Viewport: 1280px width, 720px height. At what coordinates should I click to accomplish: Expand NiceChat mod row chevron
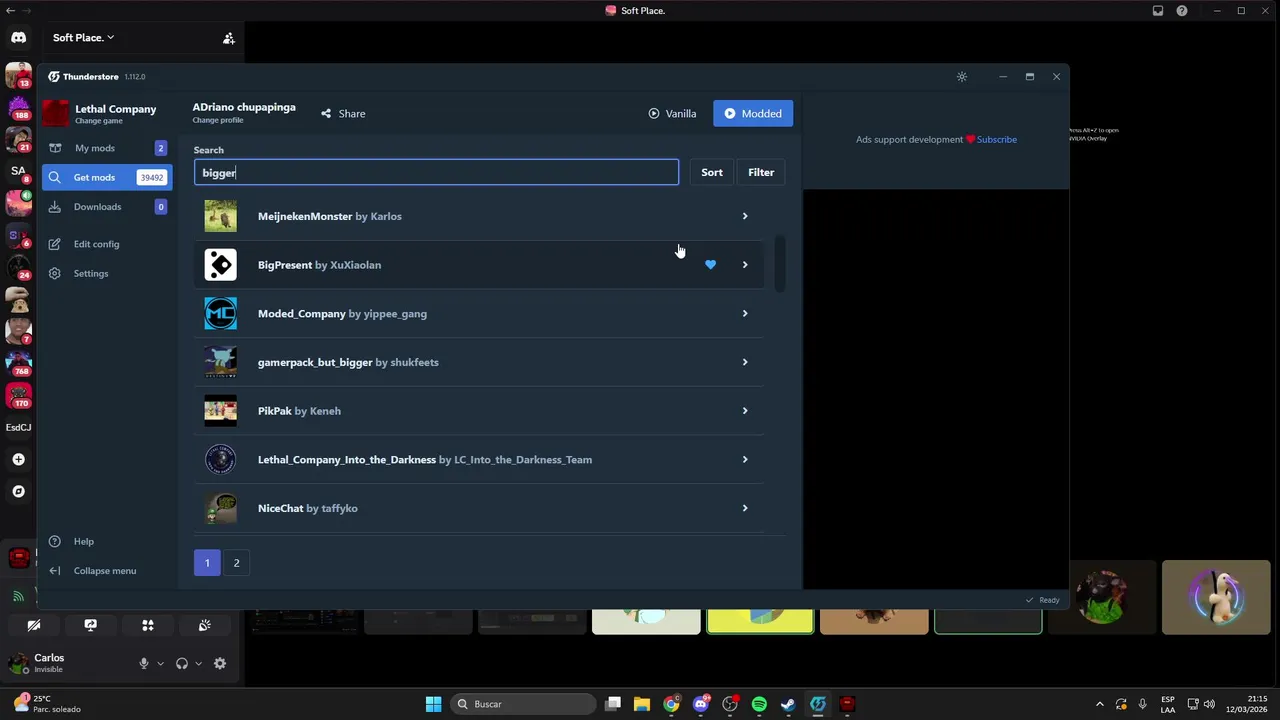(744, 508)
